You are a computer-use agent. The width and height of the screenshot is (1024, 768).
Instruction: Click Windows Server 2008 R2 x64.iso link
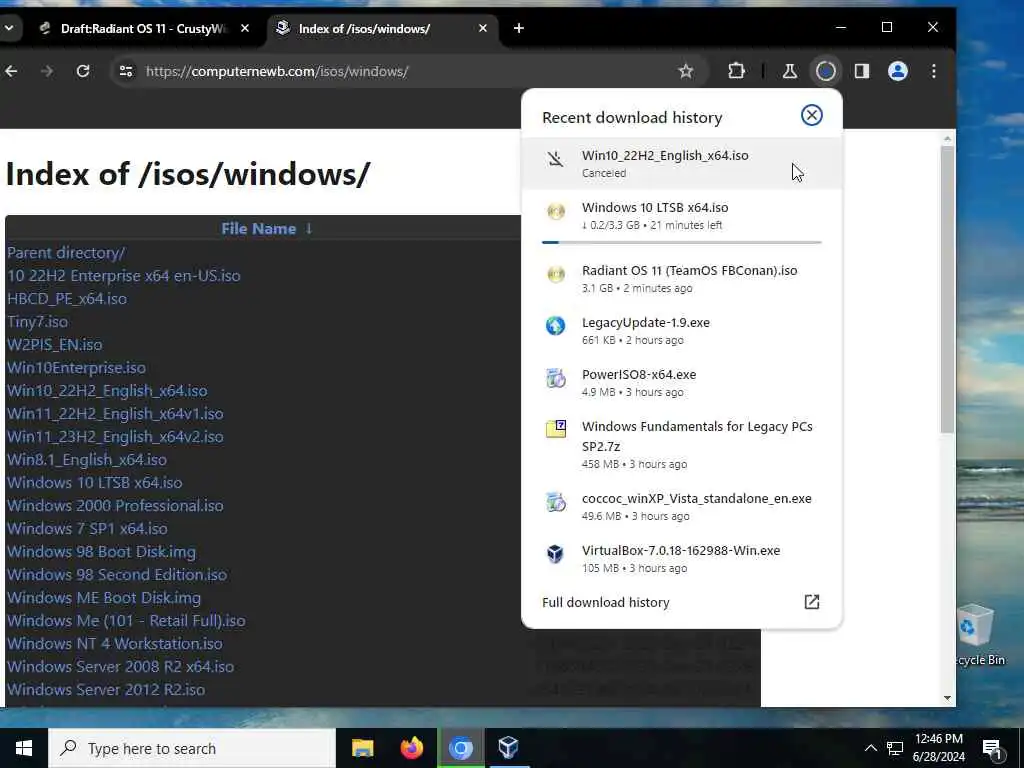(120, 667)
